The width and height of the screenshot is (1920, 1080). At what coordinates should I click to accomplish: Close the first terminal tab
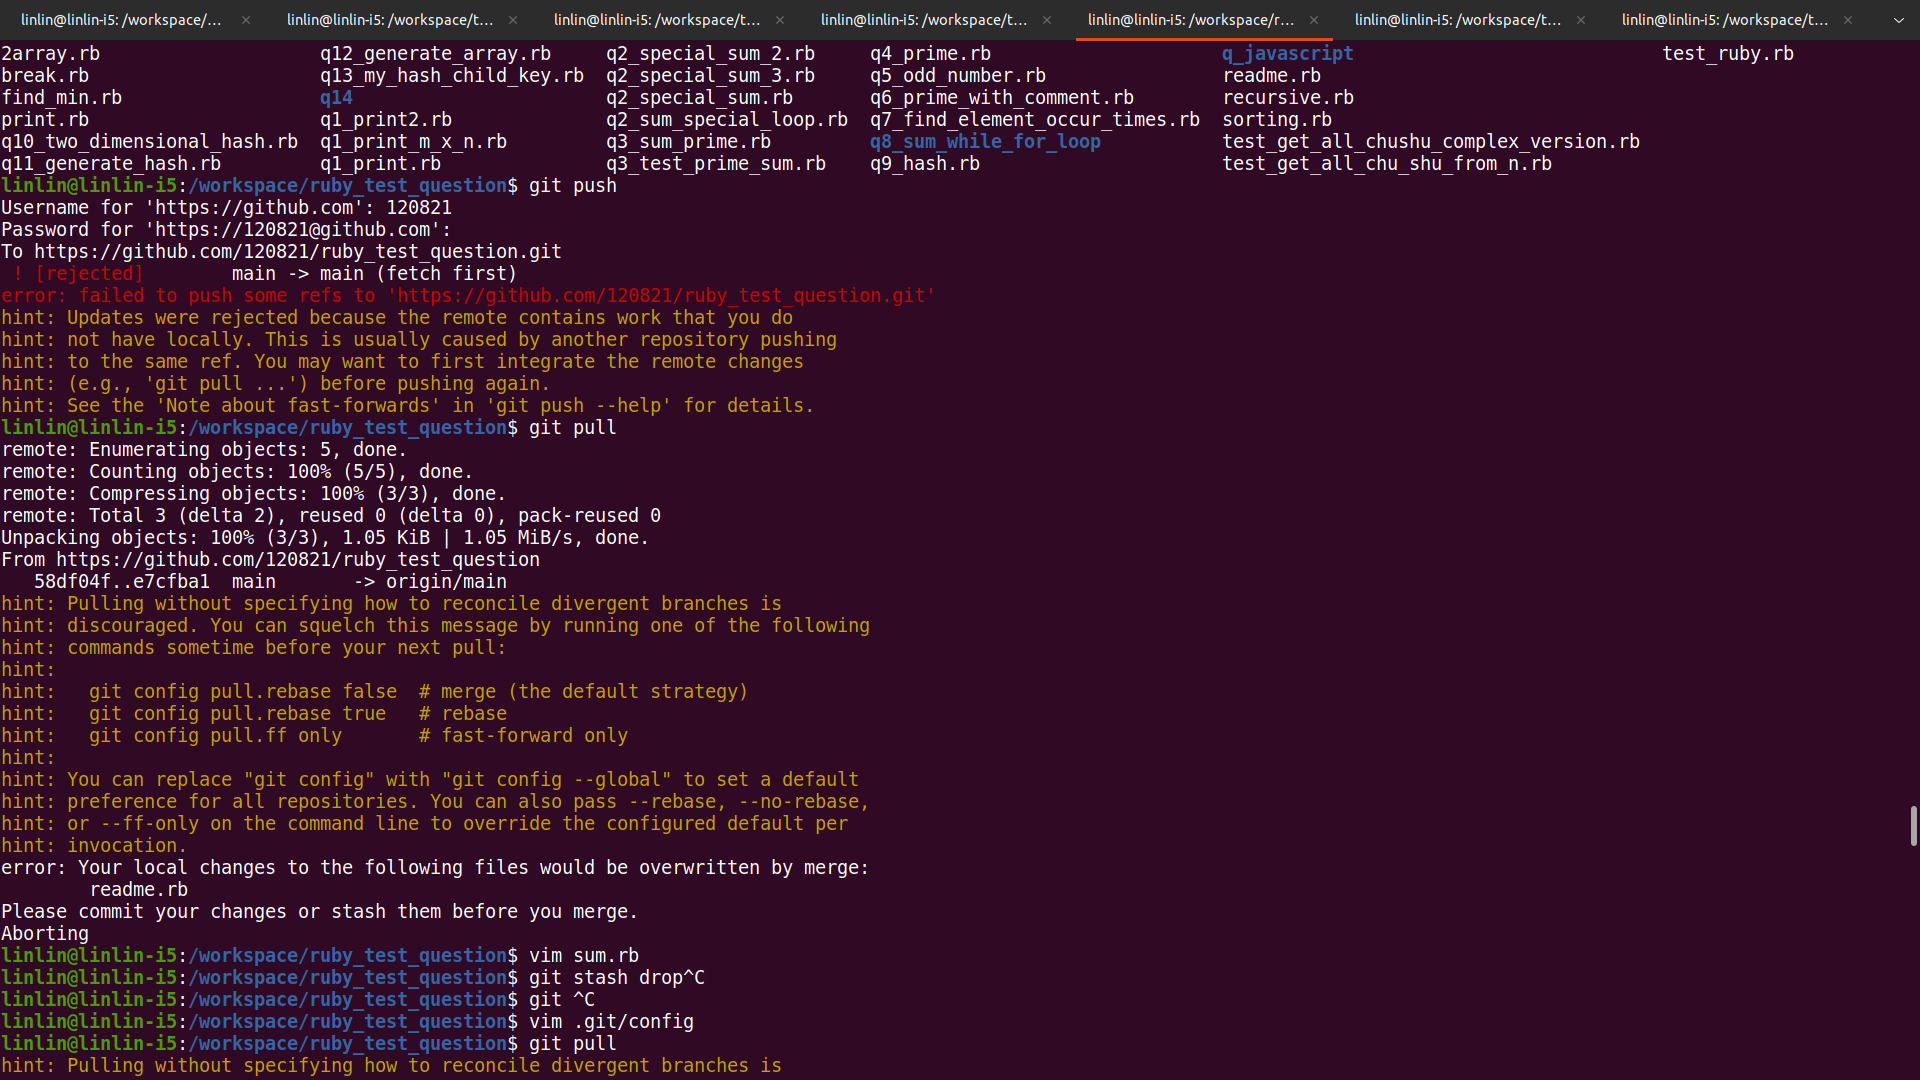pos(246,20)
